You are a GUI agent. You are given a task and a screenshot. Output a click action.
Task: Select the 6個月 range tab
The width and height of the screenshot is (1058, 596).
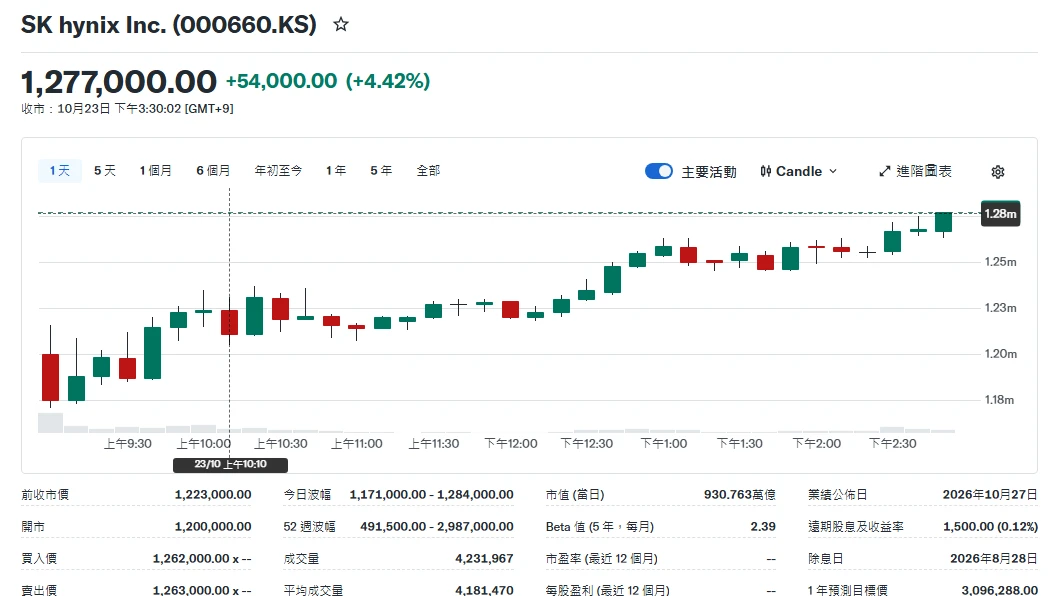[213, 171]
